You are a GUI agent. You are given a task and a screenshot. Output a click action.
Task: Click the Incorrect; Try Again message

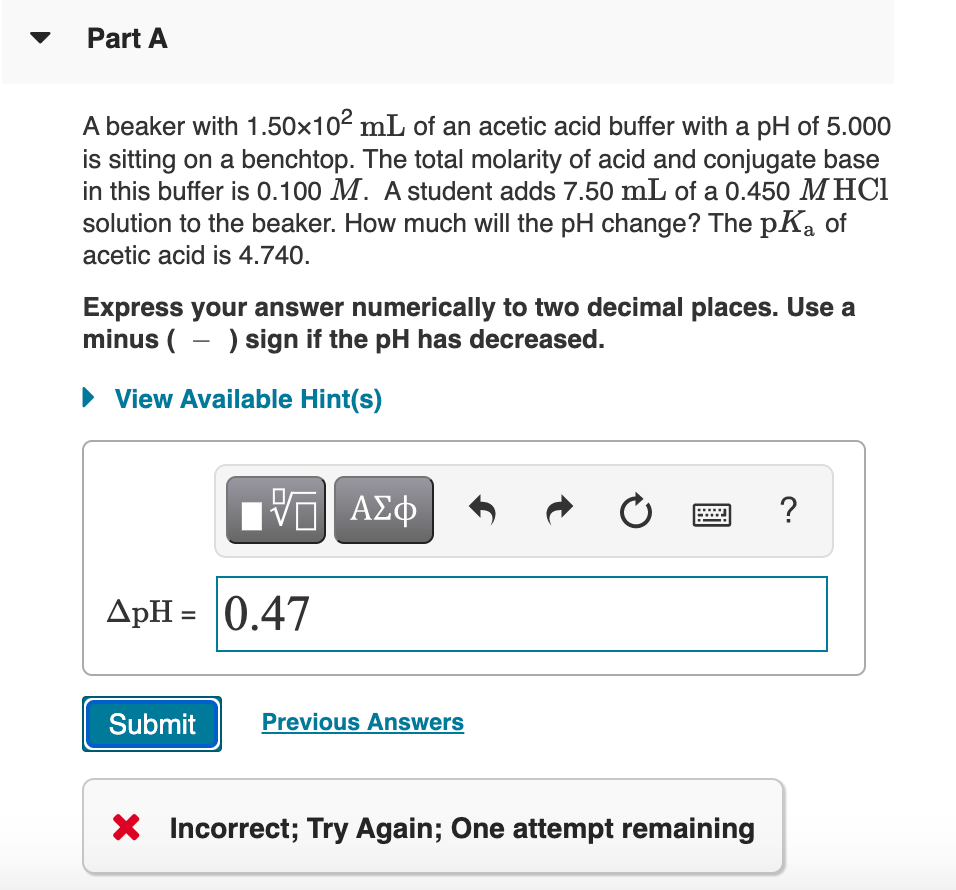[462, 828]
